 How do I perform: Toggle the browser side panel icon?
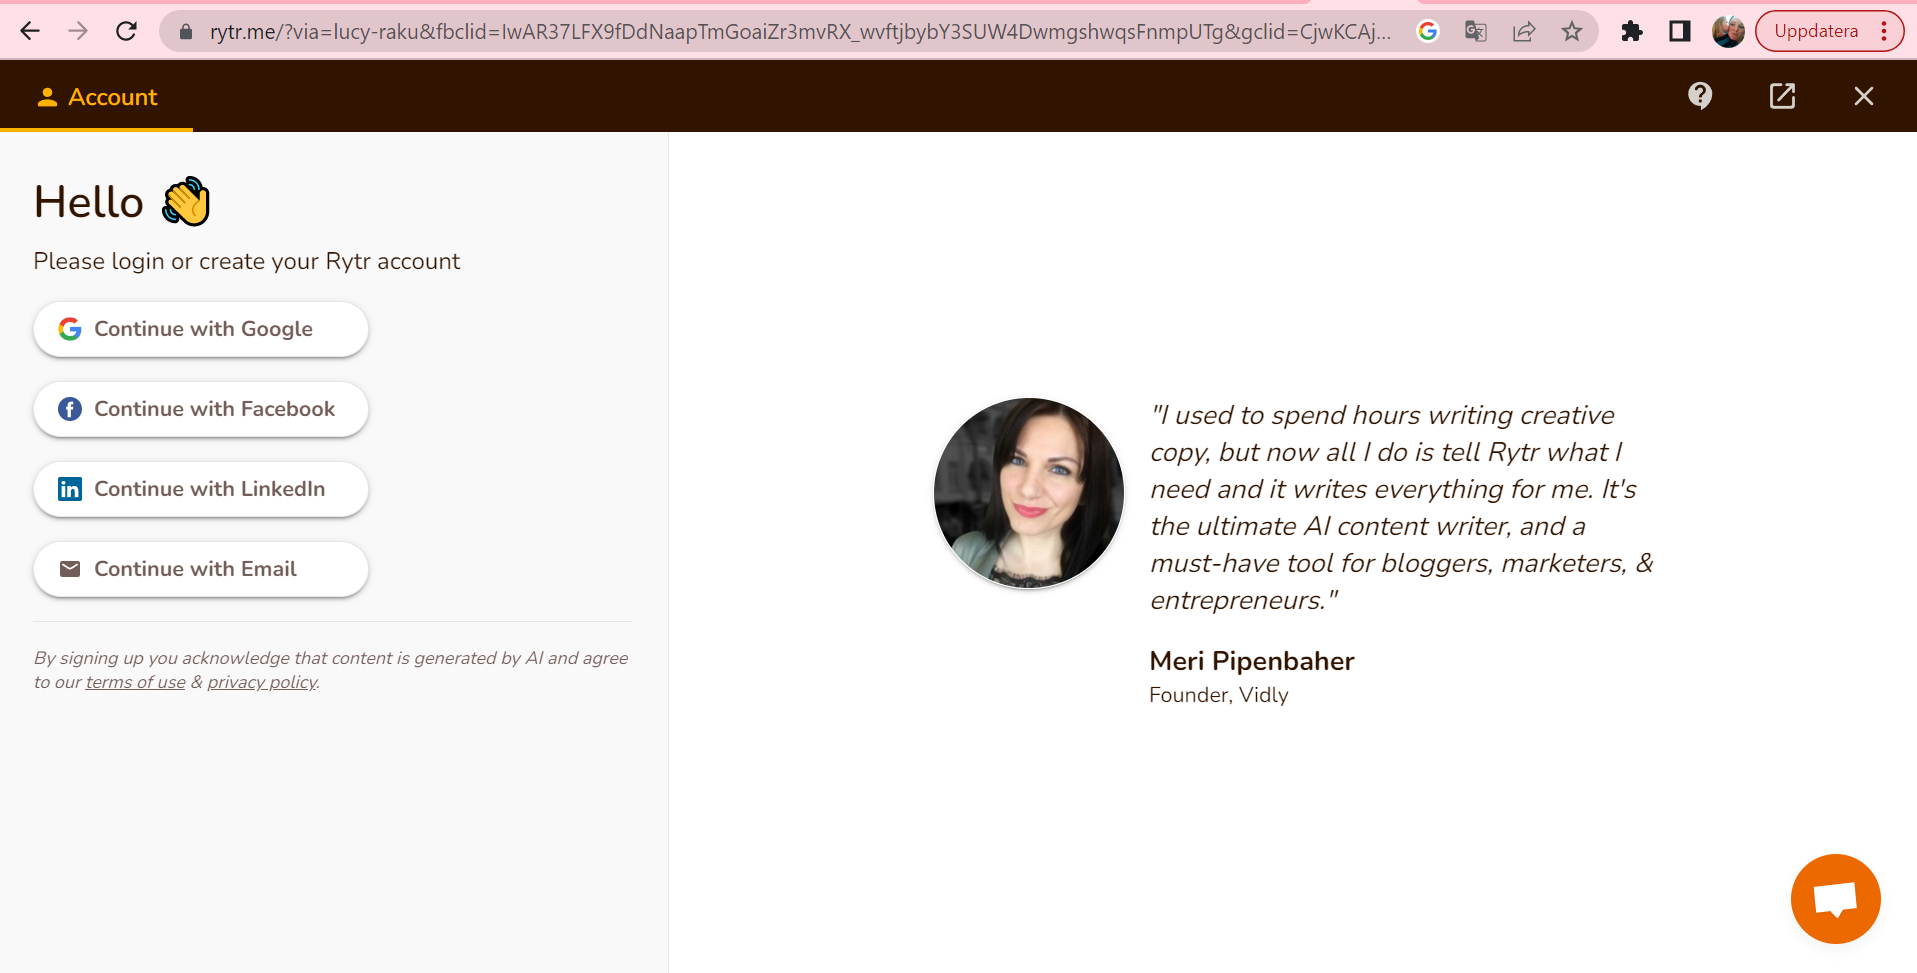[1680, 32]
